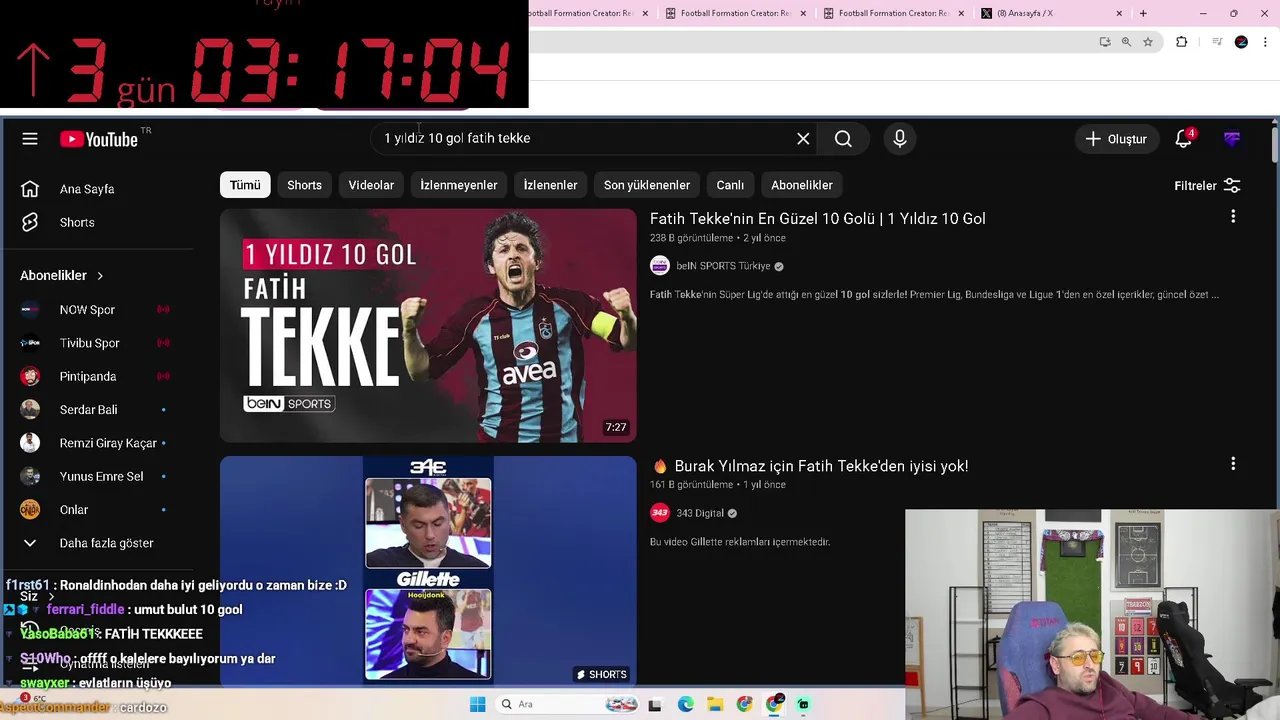
Task: Open the Filtreler menu
Action: tap(1207, 186)
